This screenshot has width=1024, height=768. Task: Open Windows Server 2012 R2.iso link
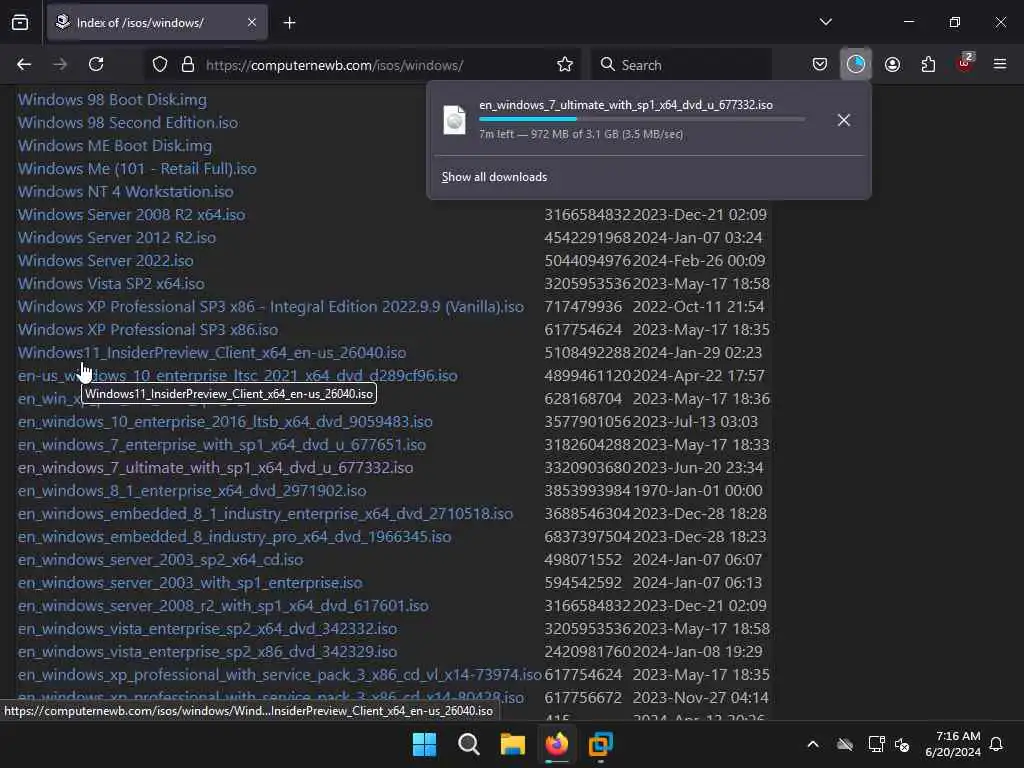pyautogui.click(x=117, y=238)
